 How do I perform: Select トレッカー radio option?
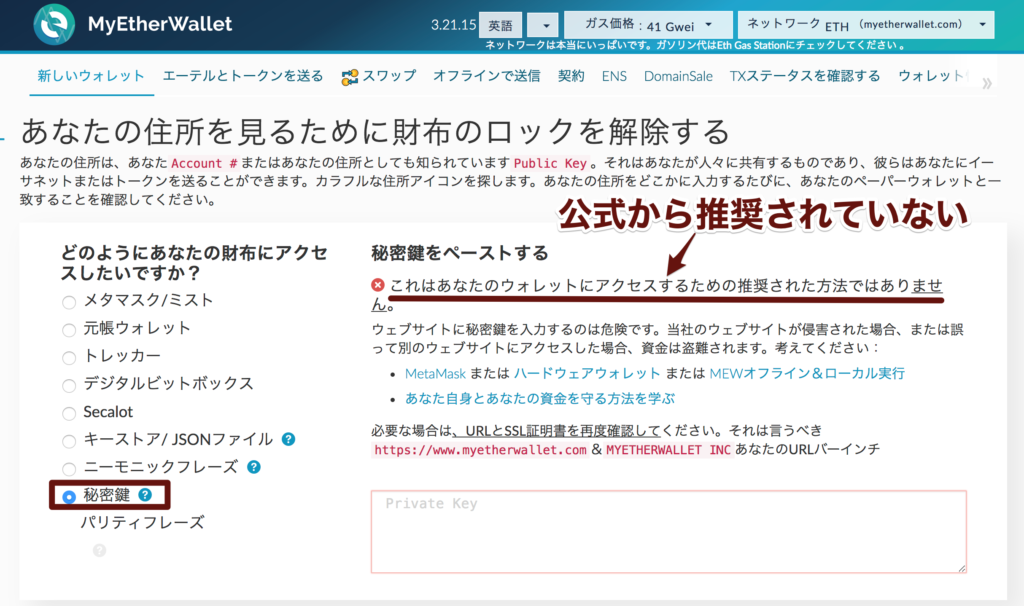pyautogui.click(x=69, y=357)
